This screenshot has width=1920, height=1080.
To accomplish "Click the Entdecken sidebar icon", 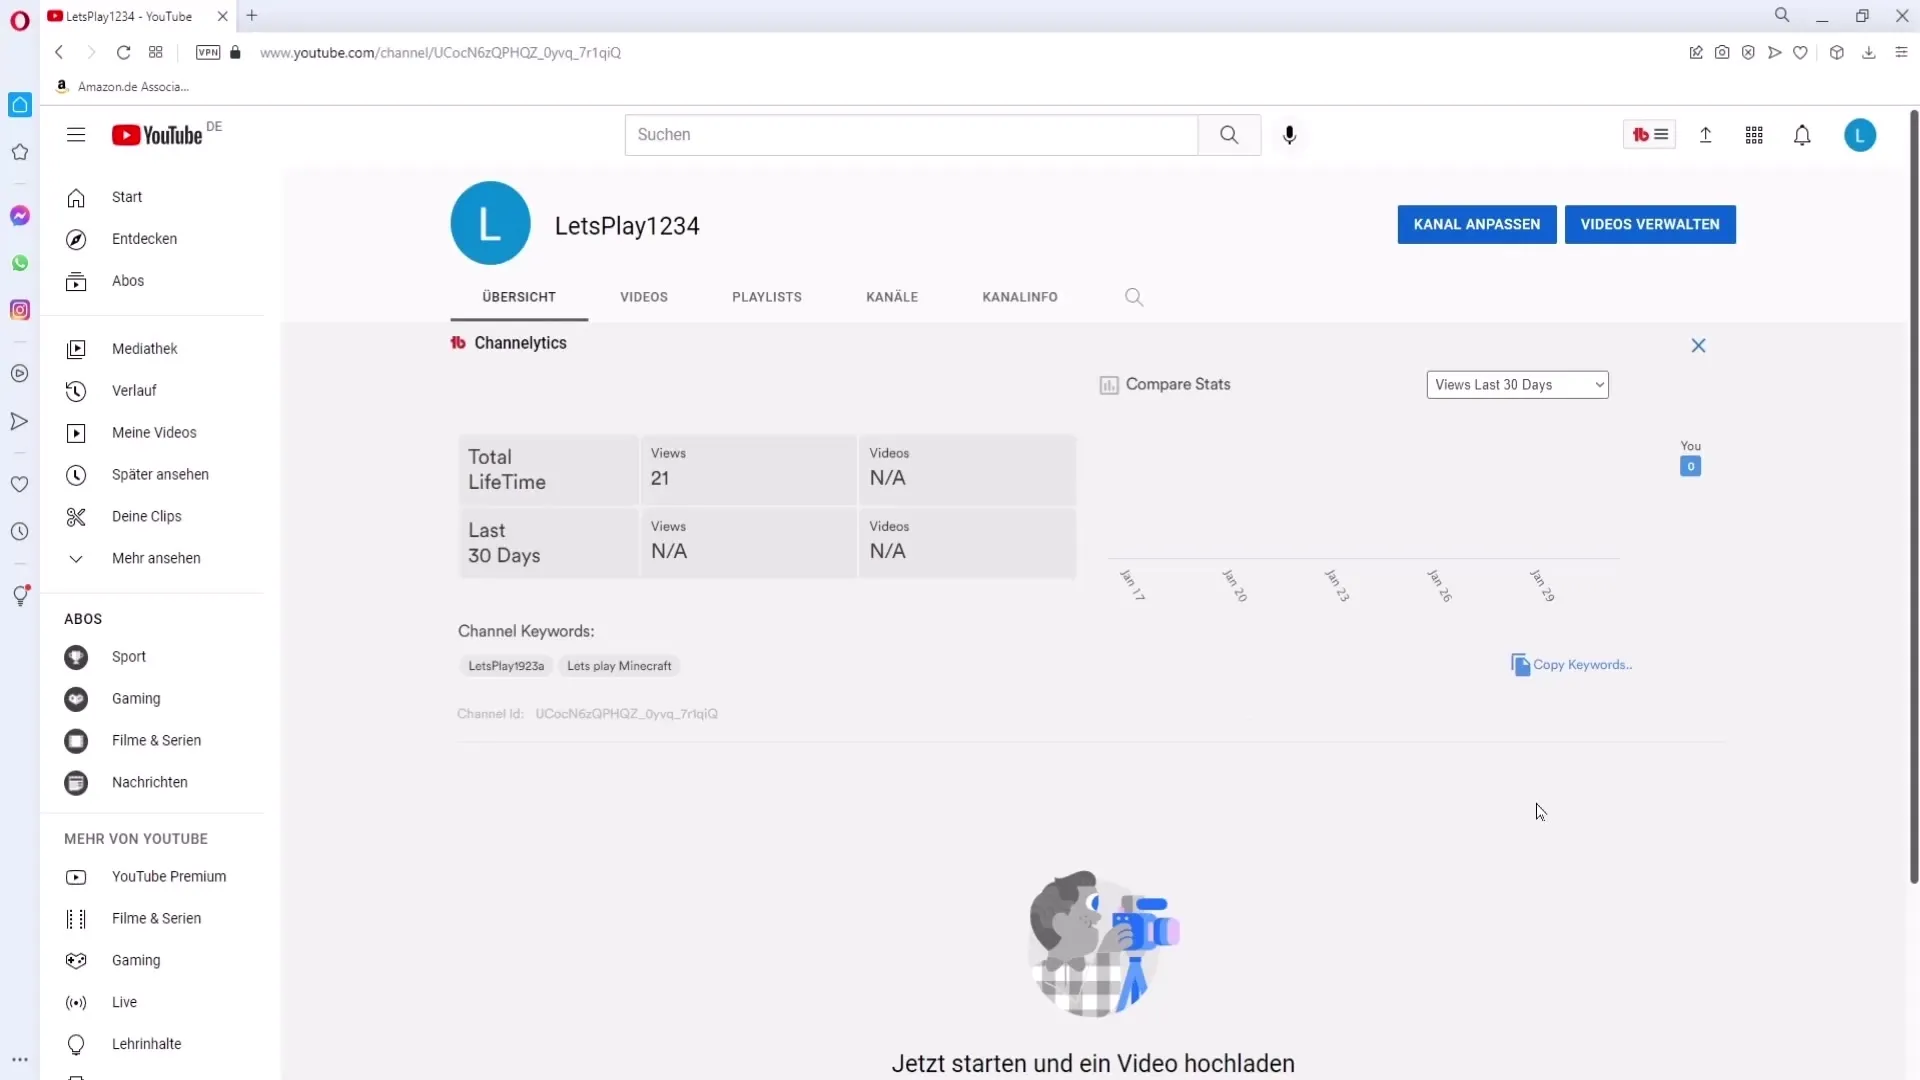I will click(x=76, y=239).
